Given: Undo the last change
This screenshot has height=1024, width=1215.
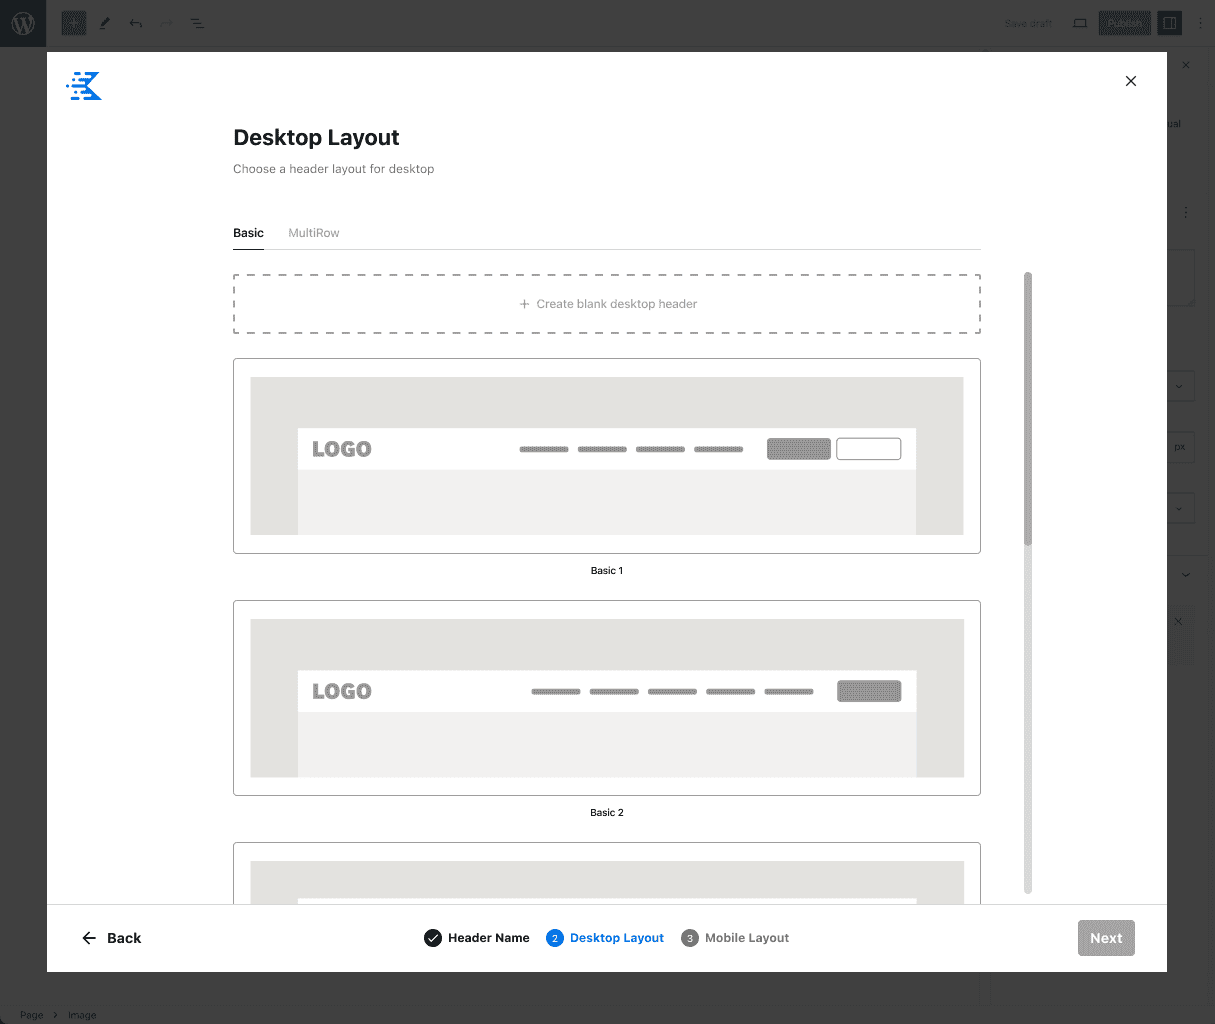Looking at the screenshot, I should tap(135, 23).
